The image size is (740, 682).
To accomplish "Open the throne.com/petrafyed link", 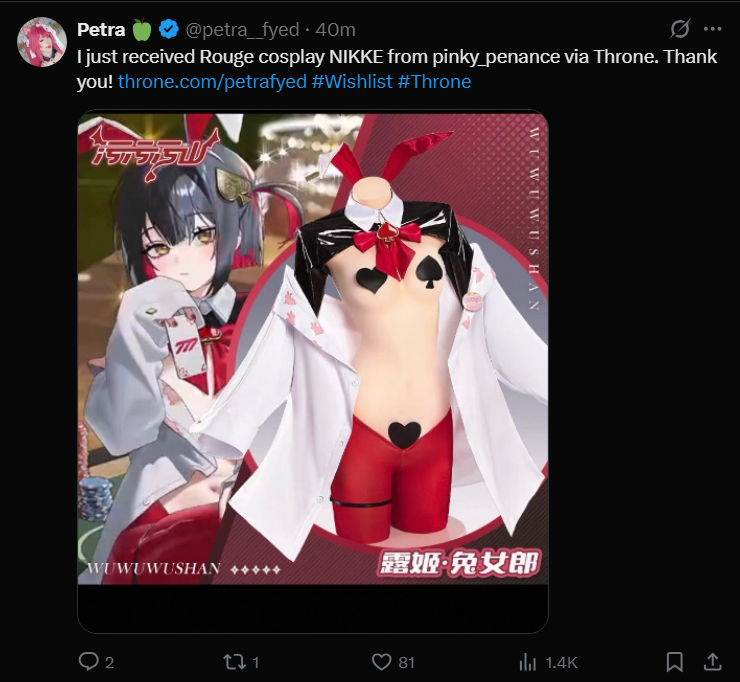I will pyautogui.click(x=212, y=82).
